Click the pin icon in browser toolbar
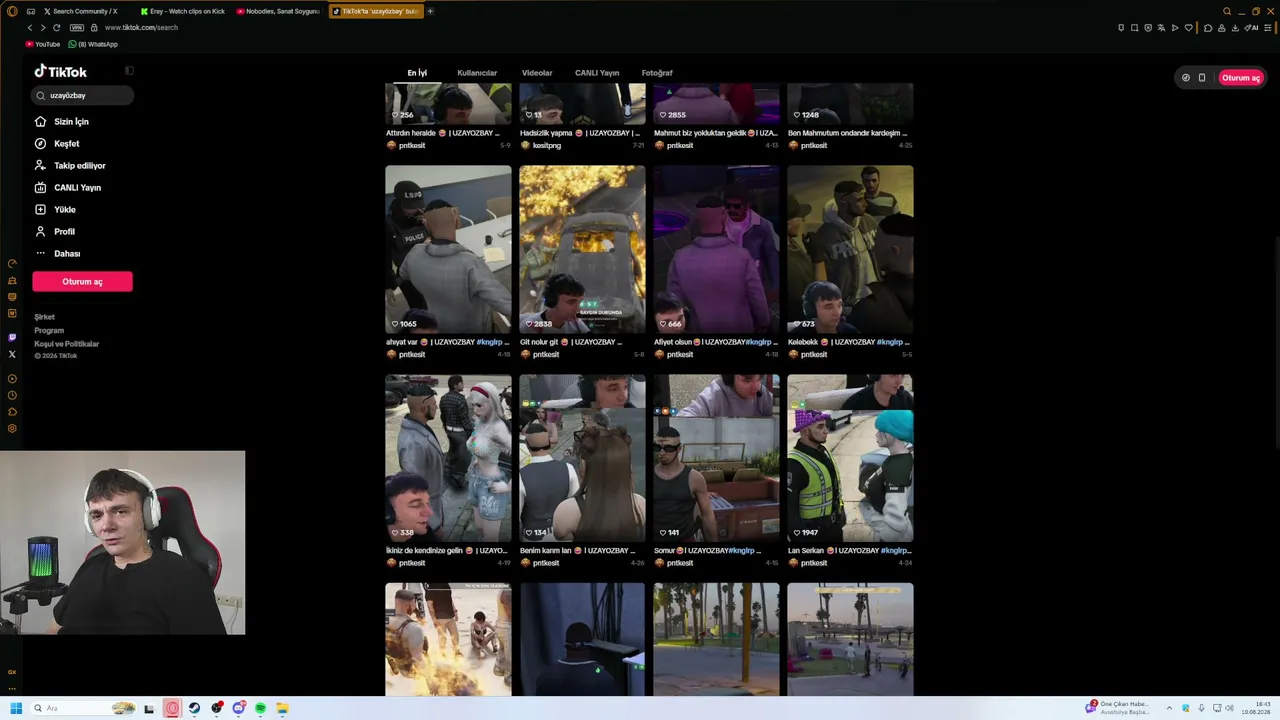 pos(1121,28)
